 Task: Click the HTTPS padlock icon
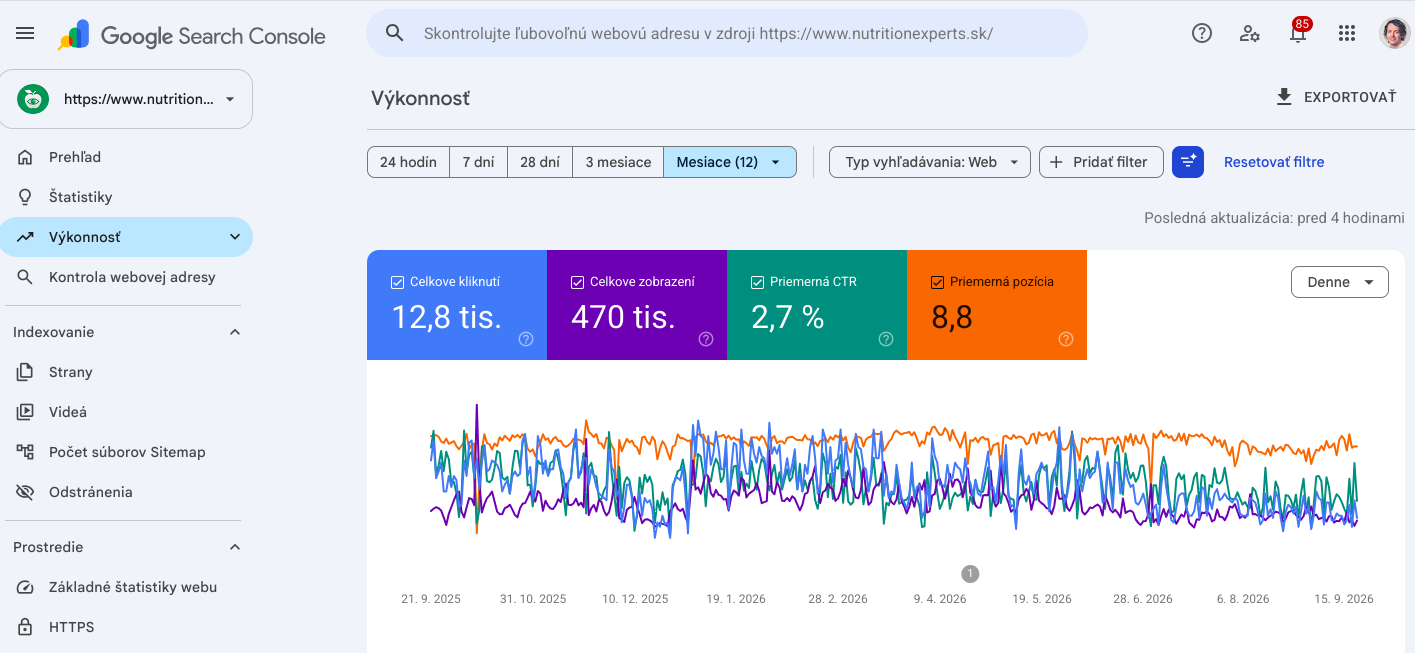26,627
